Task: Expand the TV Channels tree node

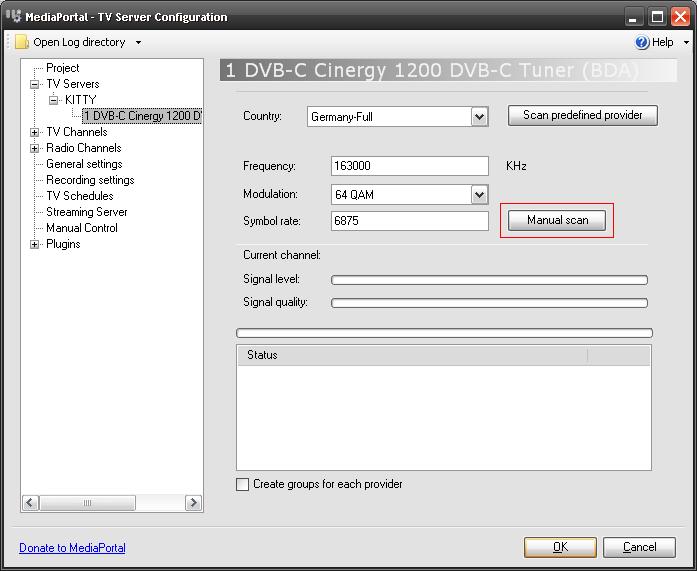Action: (35, 132)
